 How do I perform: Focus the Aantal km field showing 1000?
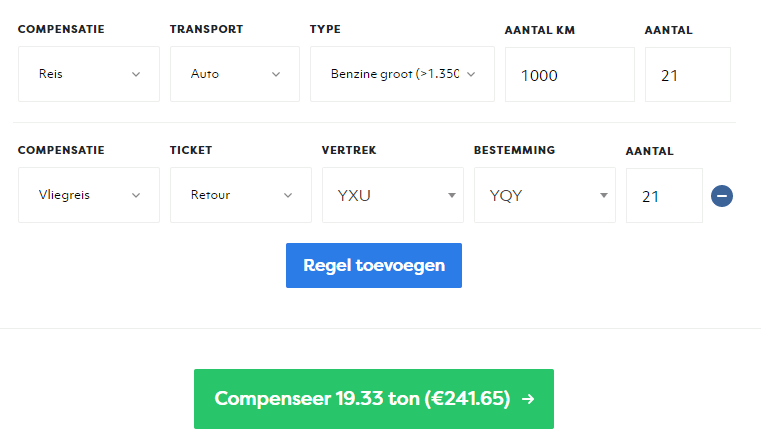[569, 75]
